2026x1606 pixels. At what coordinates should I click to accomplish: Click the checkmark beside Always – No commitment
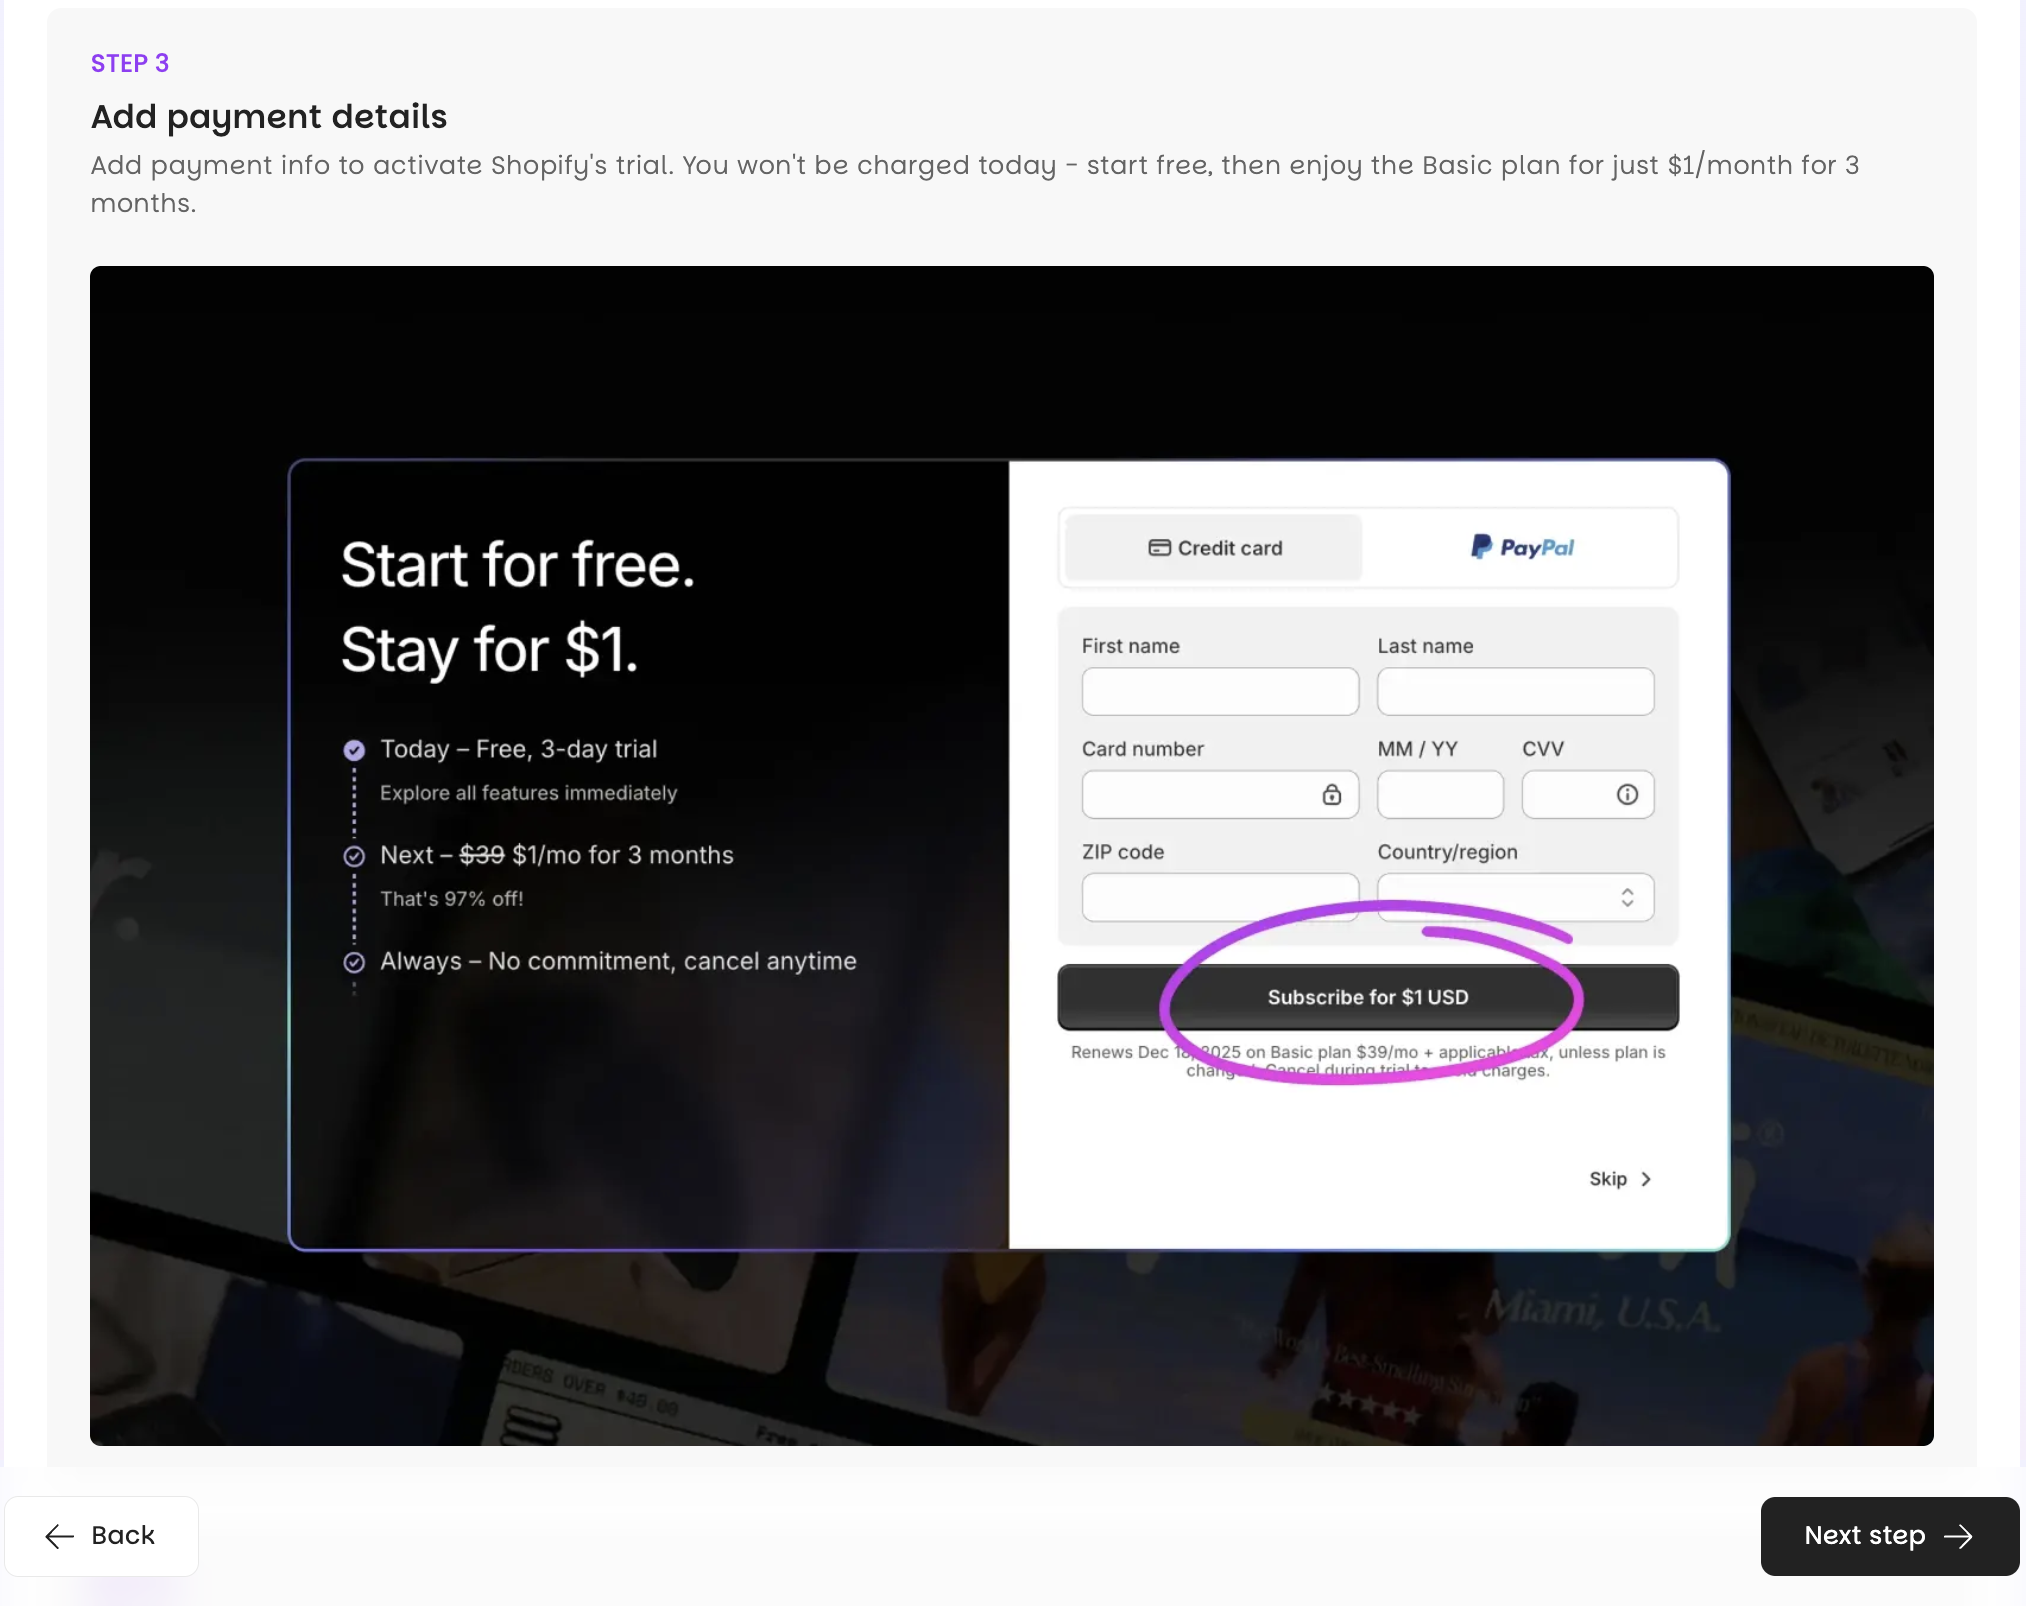(x=354, y=962)
